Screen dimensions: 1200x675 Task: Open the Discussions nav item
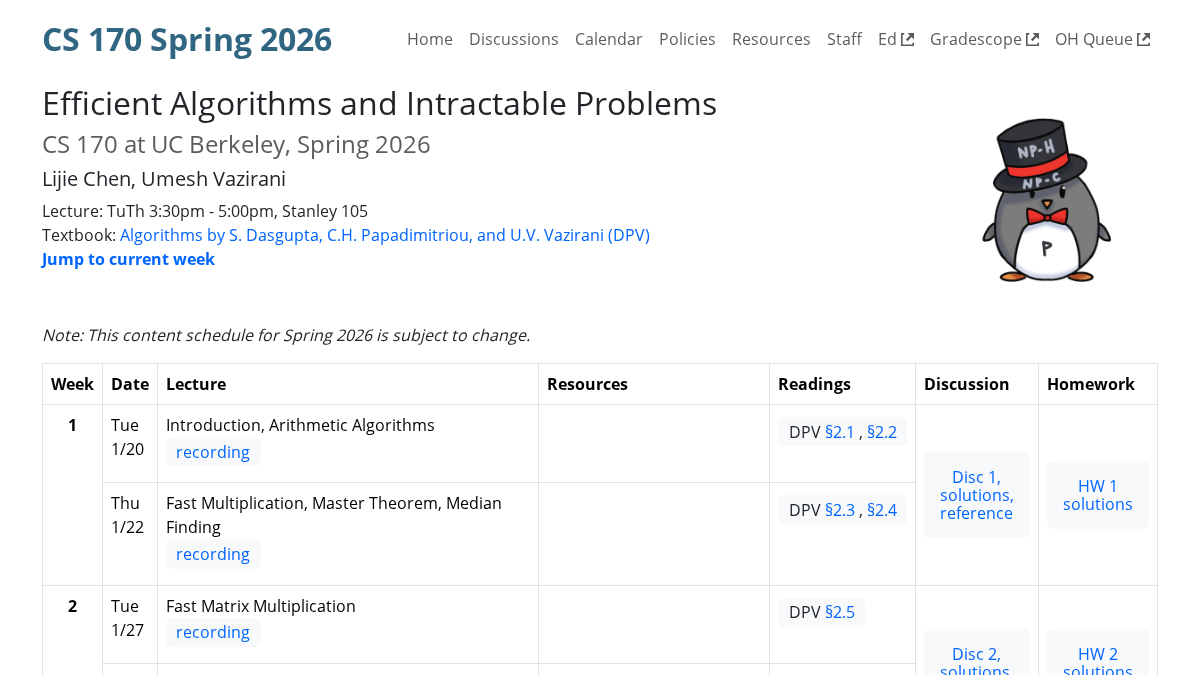(x=514, y=39)
